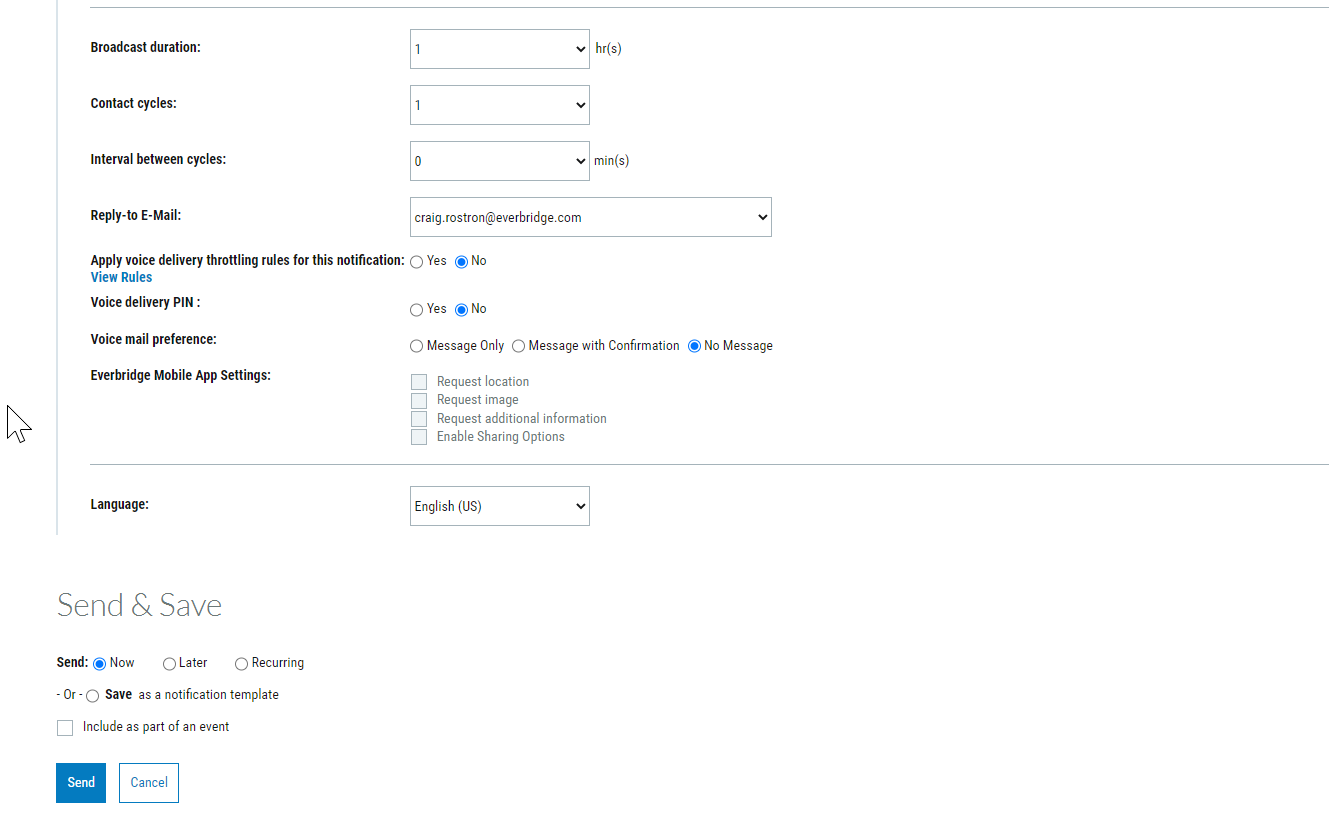Enable voice delivery throttling rules
This screenshot has height=814, width=1344.
pyautogui.click(x=416, y=260)
